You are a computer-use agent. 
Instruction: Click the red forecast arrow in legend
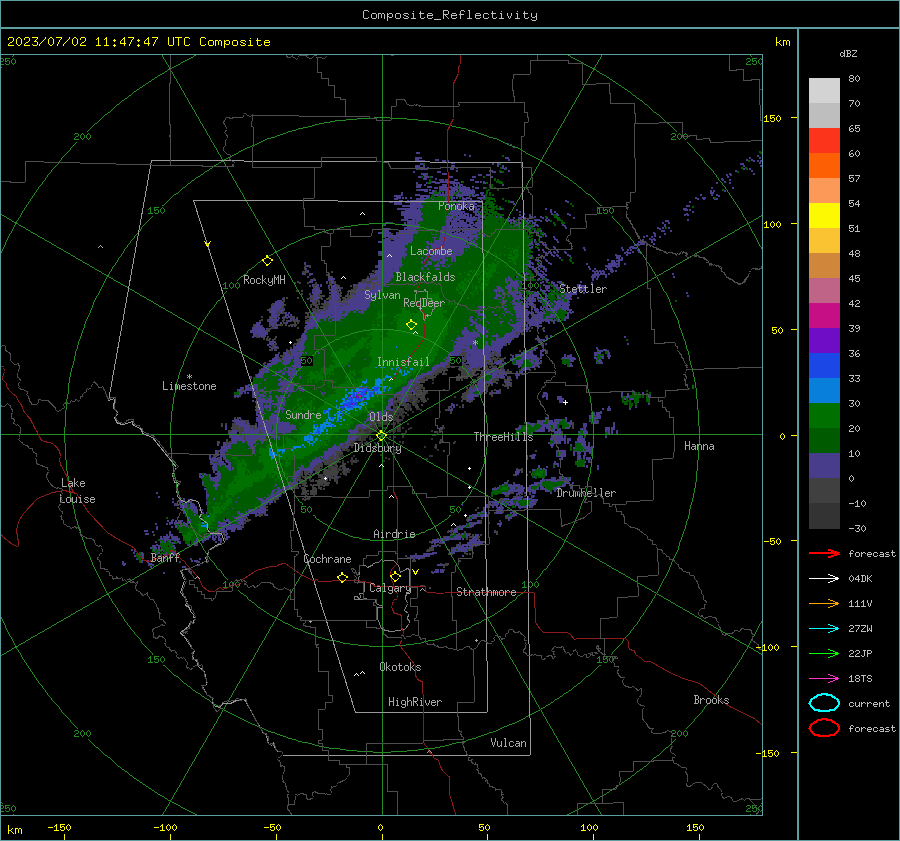pyautogui.click(x=824, y=553)
